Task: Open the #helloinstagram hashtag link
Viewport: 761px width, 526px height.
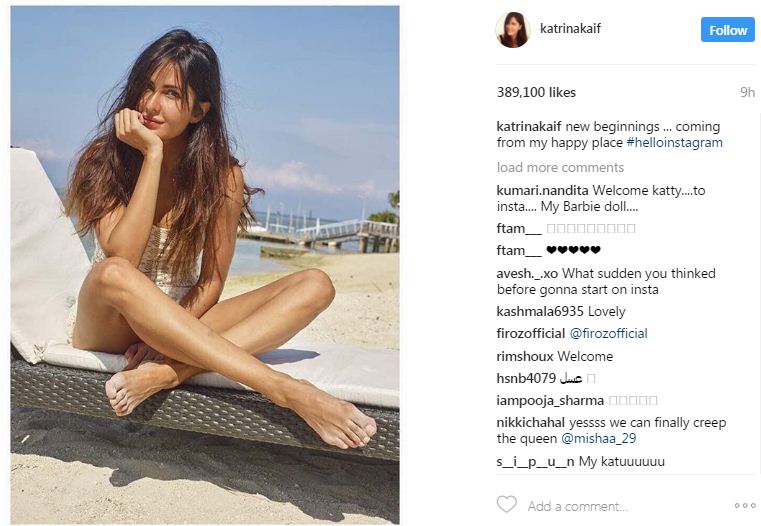Action: (x=674, y=143)
